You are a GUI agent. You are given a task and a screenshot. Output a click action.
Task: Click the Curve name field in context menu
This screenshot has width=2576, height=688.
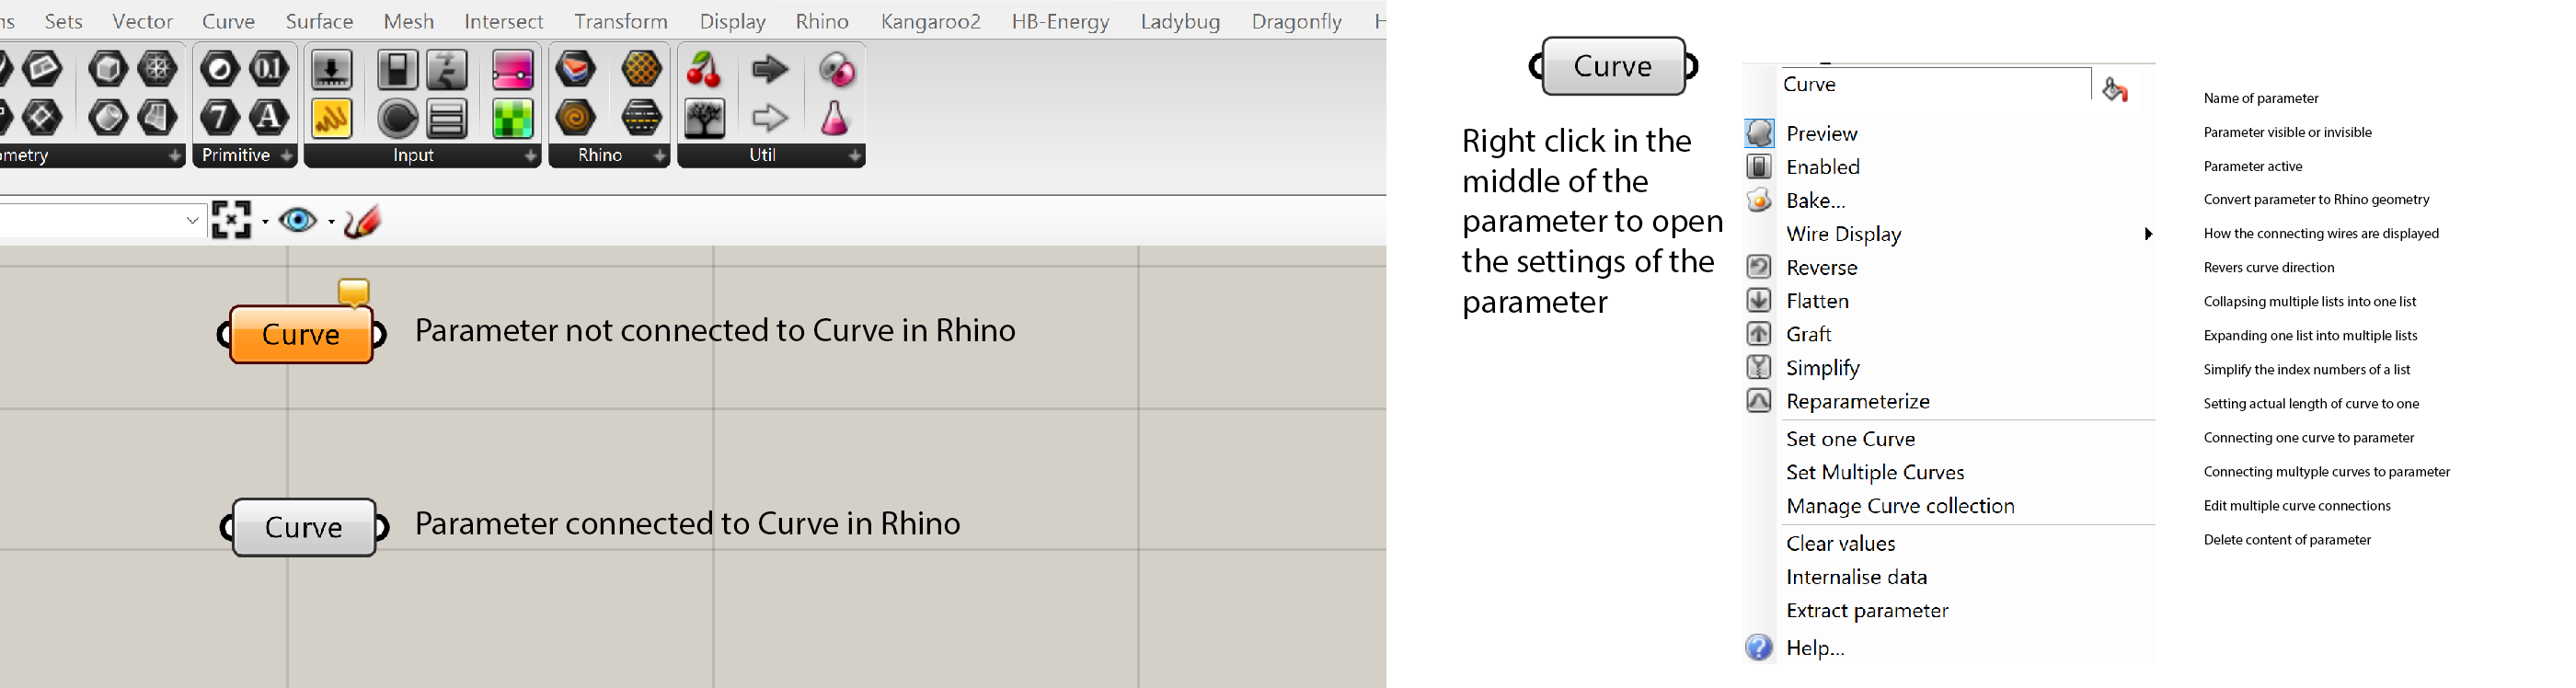(1934, 85)
